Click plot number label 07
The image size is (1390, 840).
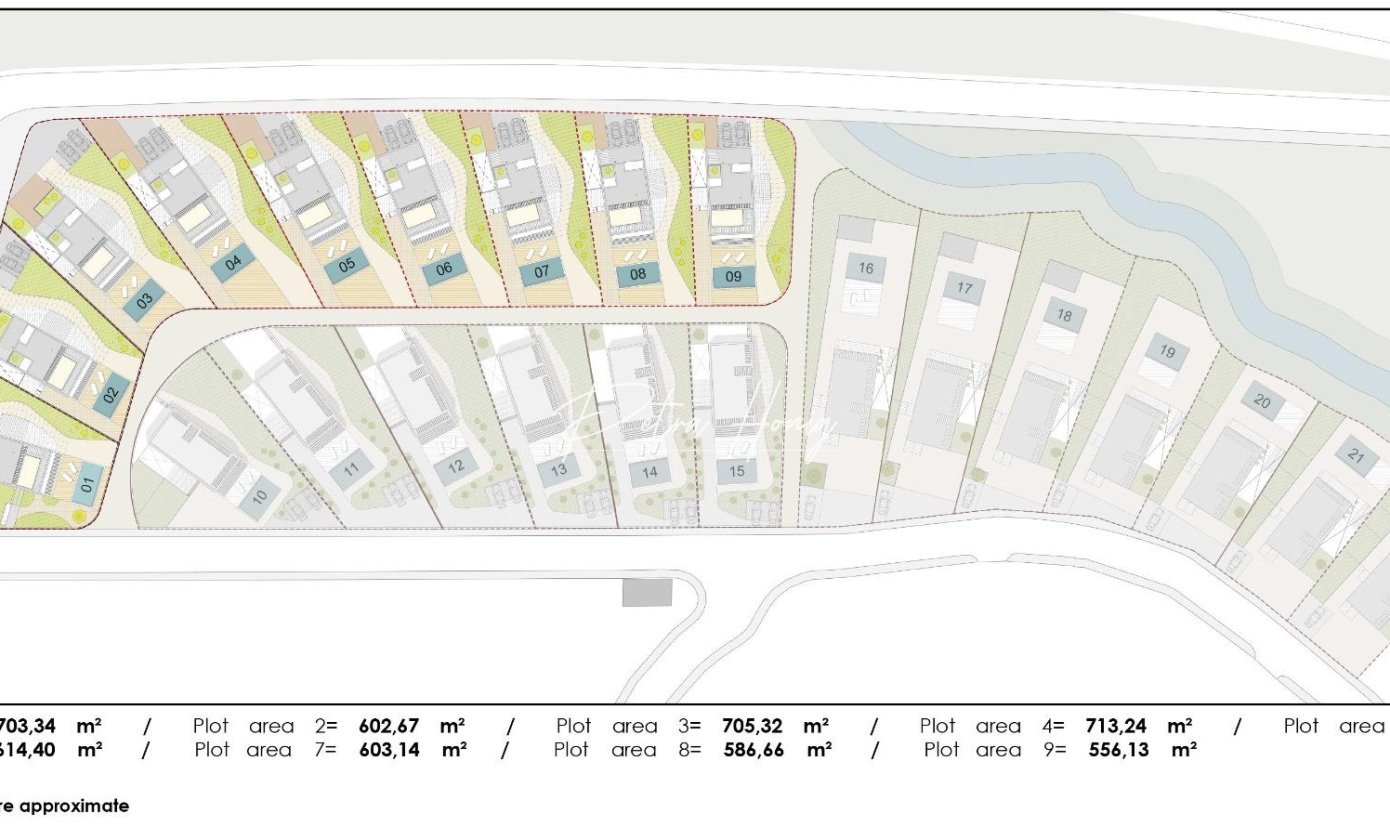click(542, 271)
